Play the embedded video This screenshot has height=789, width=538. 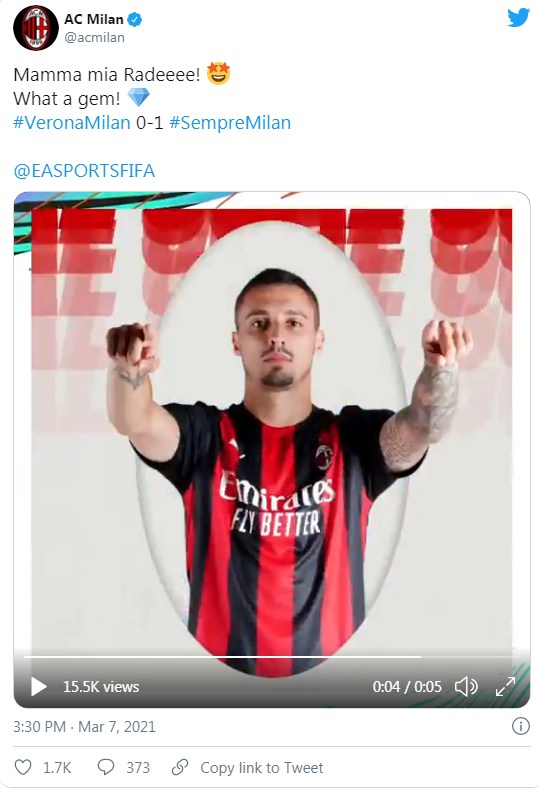click(38, 686)
